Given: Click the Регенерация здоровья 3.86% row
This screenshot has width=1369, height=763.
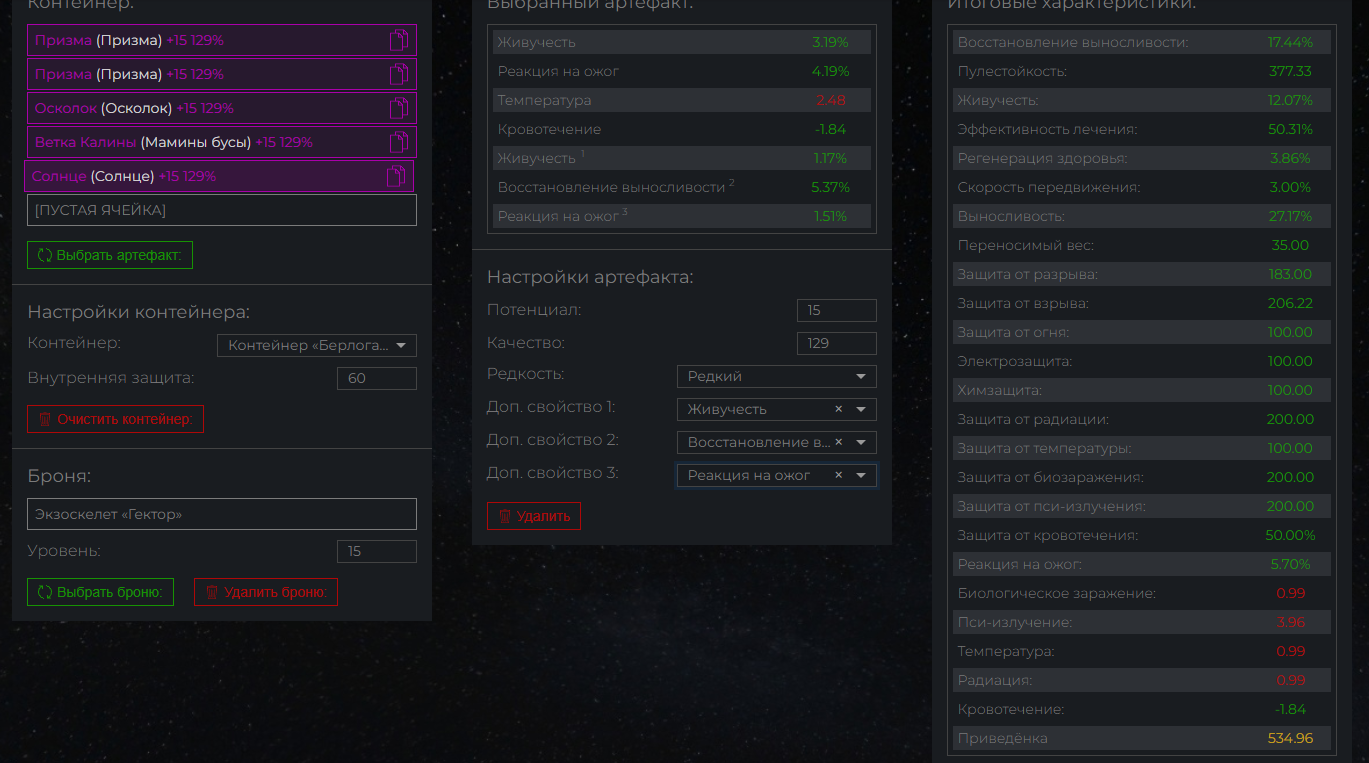Looking at the screenshot, I should coord(1142,158).
